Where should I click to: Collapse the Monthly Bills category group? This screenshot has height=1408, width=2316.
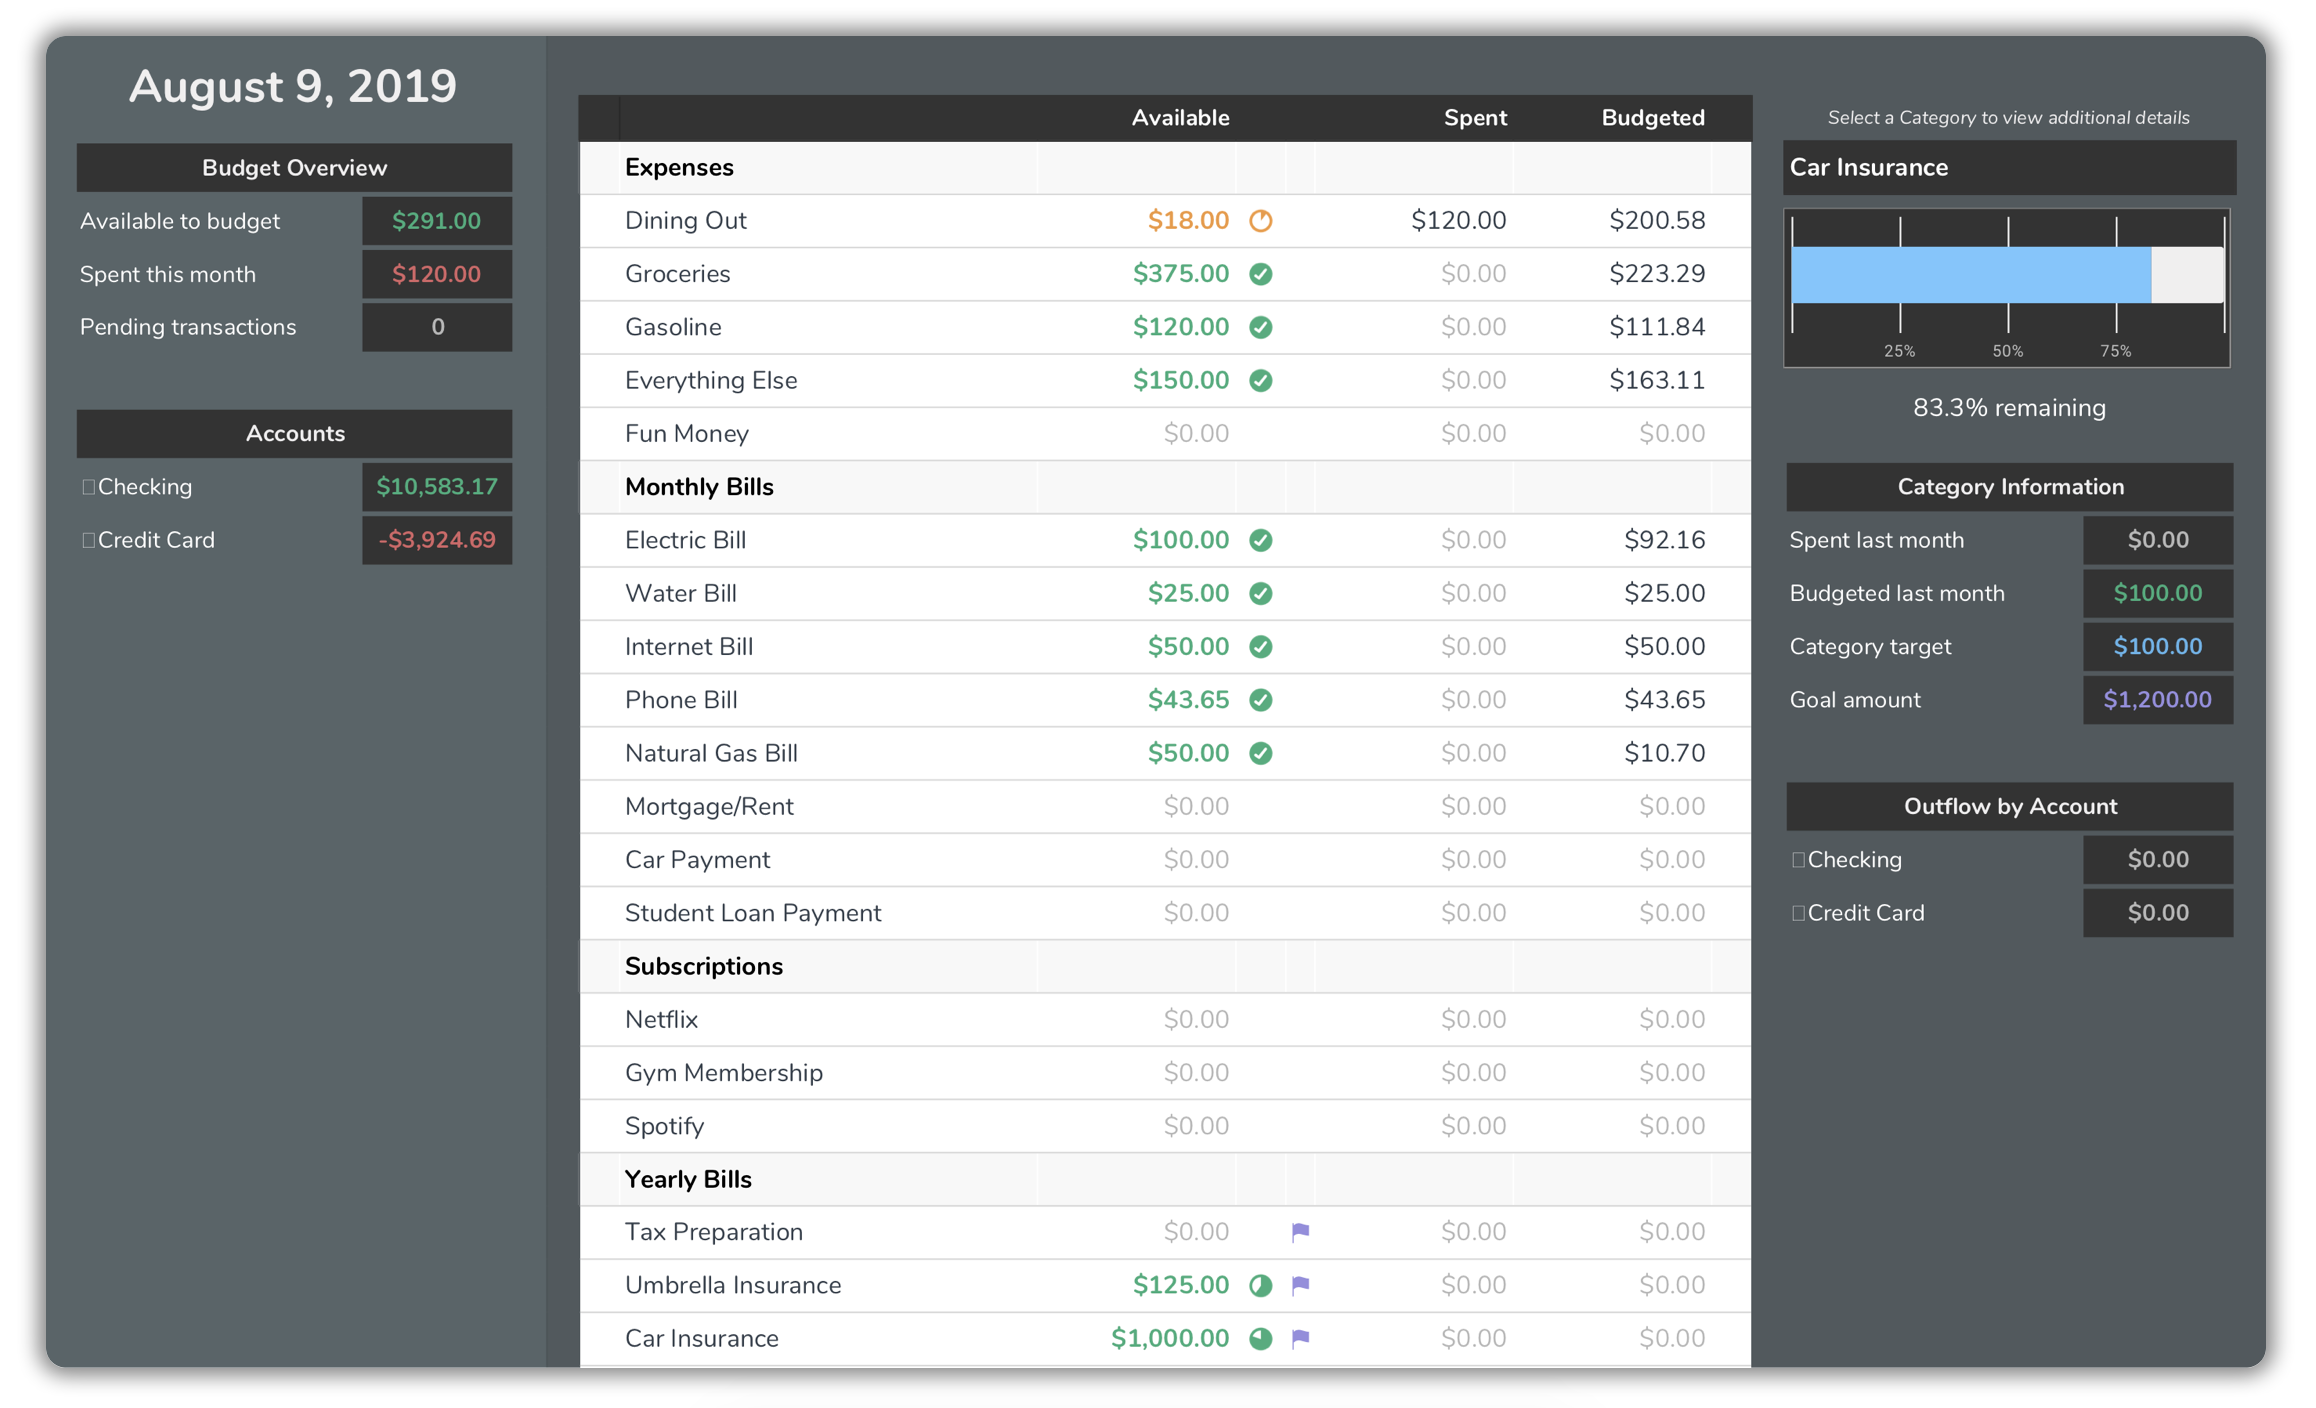coord(699,487)
